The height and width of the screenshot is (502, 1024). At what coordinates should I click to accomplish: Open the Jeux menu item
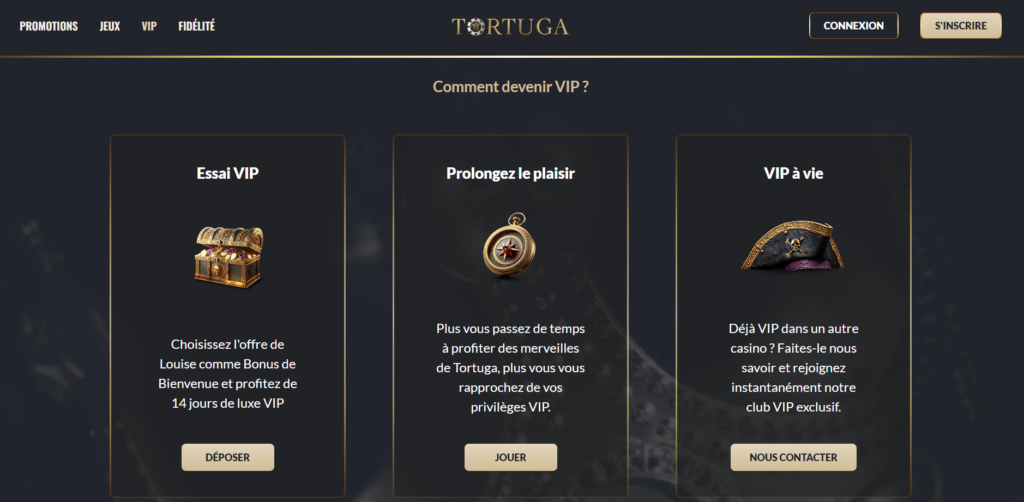click(110, 26)
